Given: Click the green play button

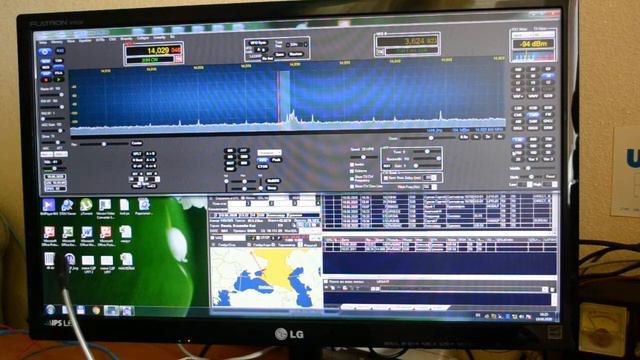Looking at the screenshot, I should click(58, 80).
